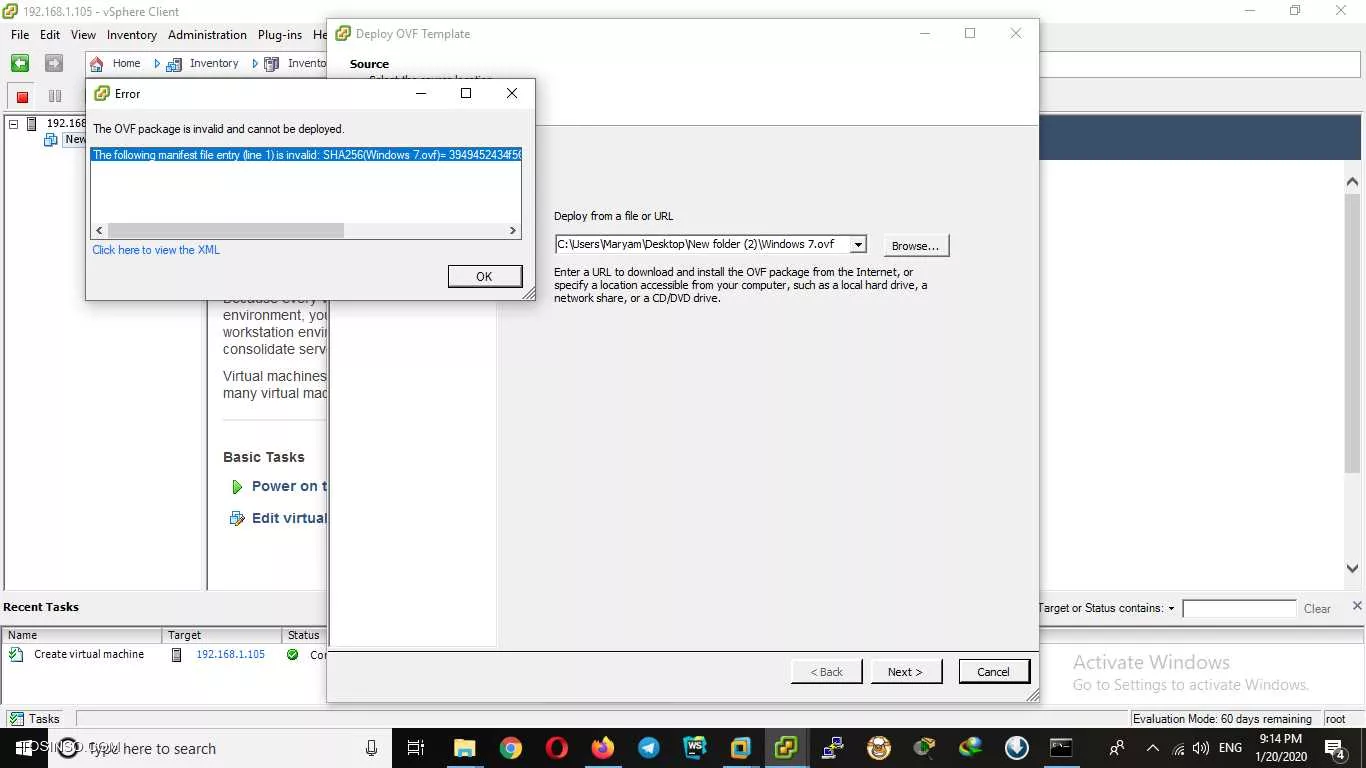The width and height of the screenshot is (1366, 768).
Task: Click the Suspend (pause) toolbar icon
Action: (x=55, y=97)
